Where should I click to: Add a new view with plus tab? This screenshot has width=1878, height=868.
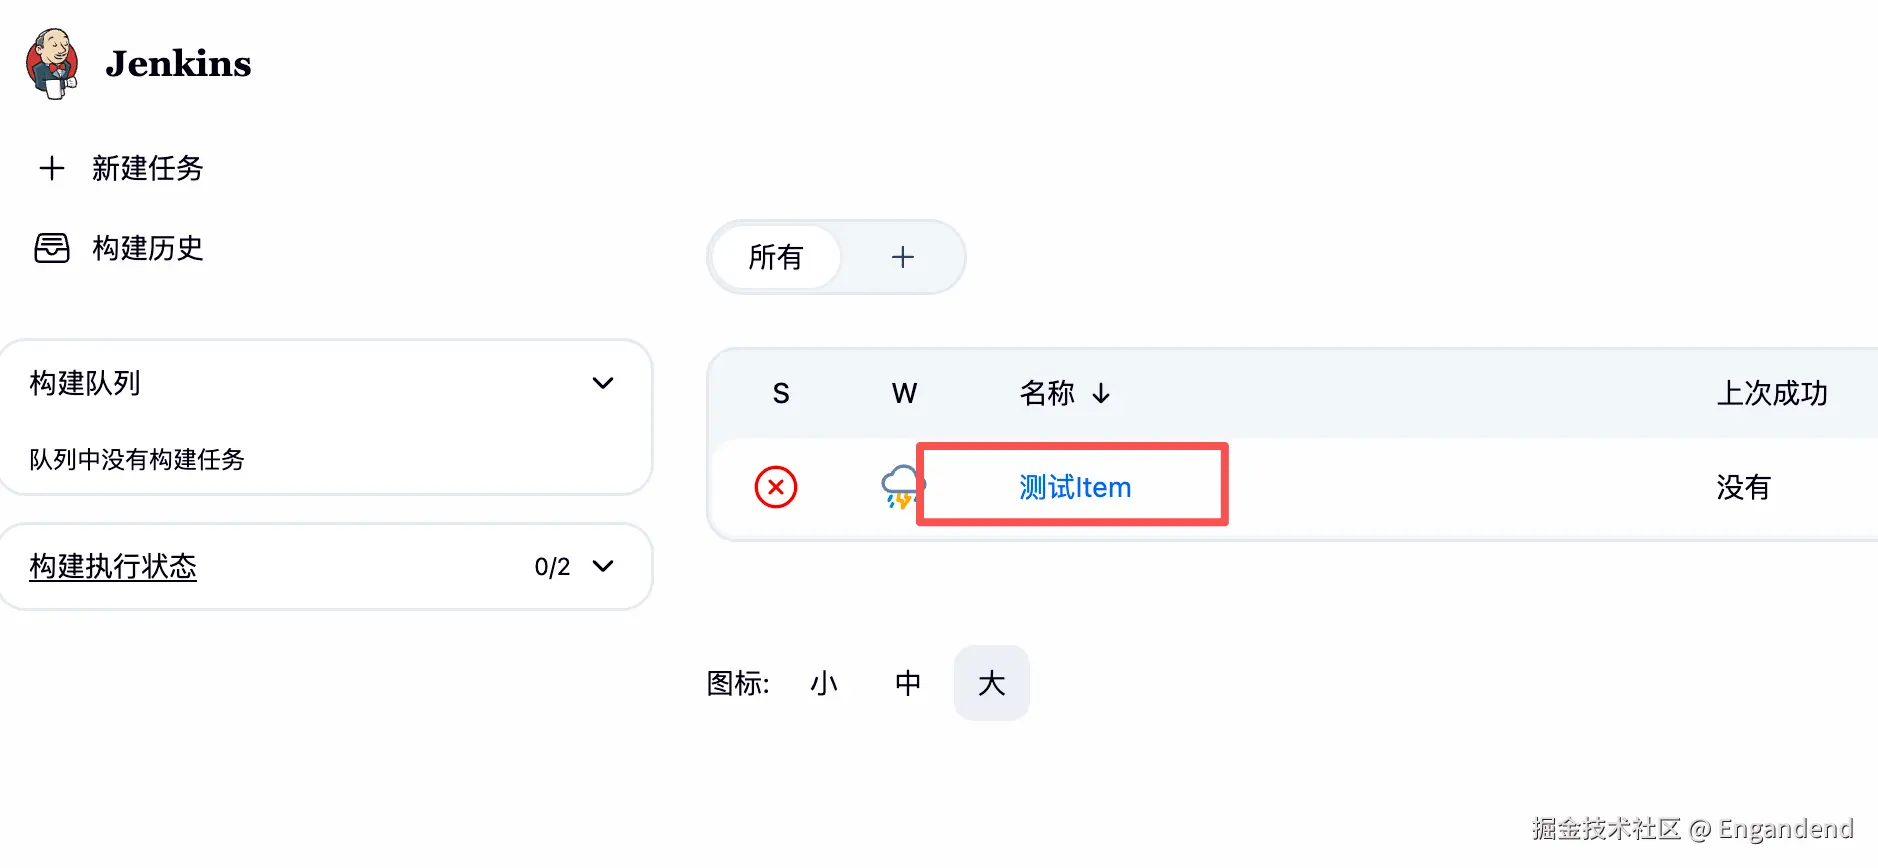(902, 258)
